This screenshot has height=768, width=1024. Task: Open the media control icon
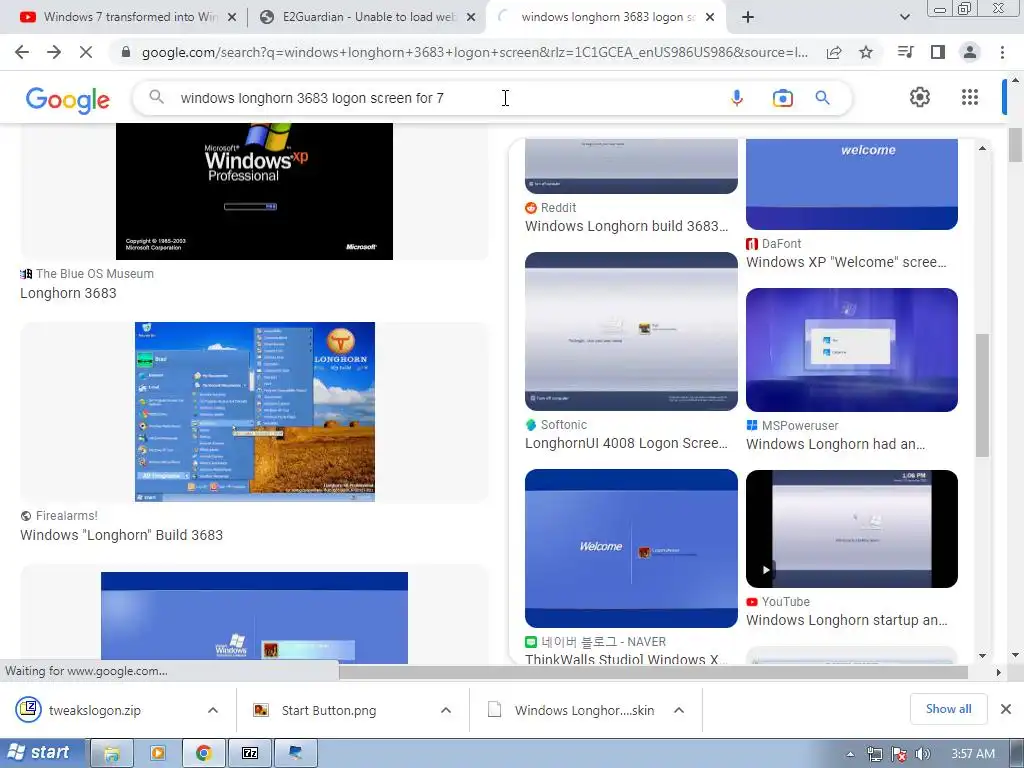[906, 52]
